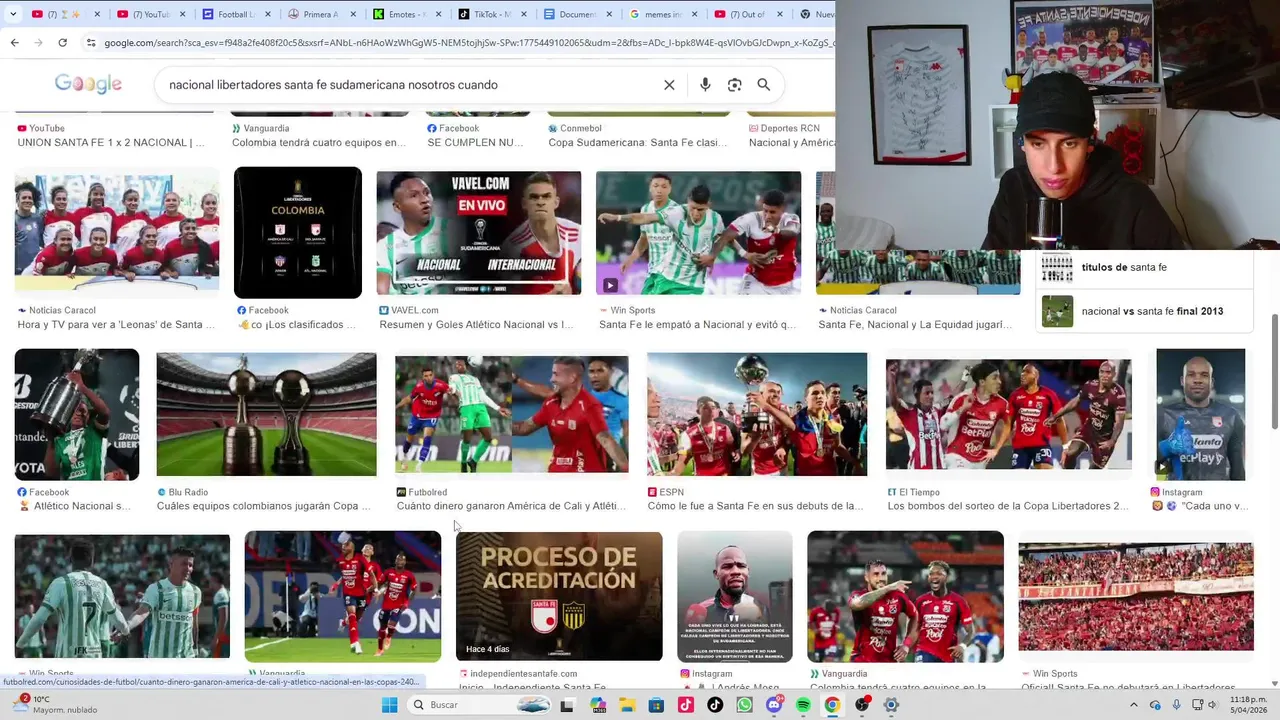Click 'Cómo le fue a Santa Fe' link

tap(755, 506)
